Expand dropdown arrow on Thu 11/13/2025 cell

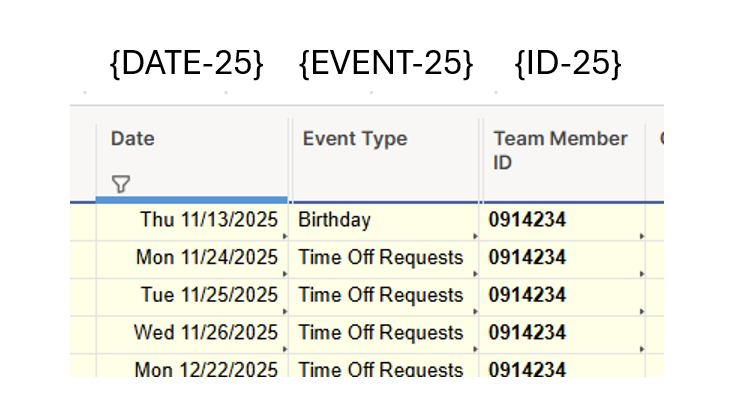pyautogui.click(x=285, y=236)
